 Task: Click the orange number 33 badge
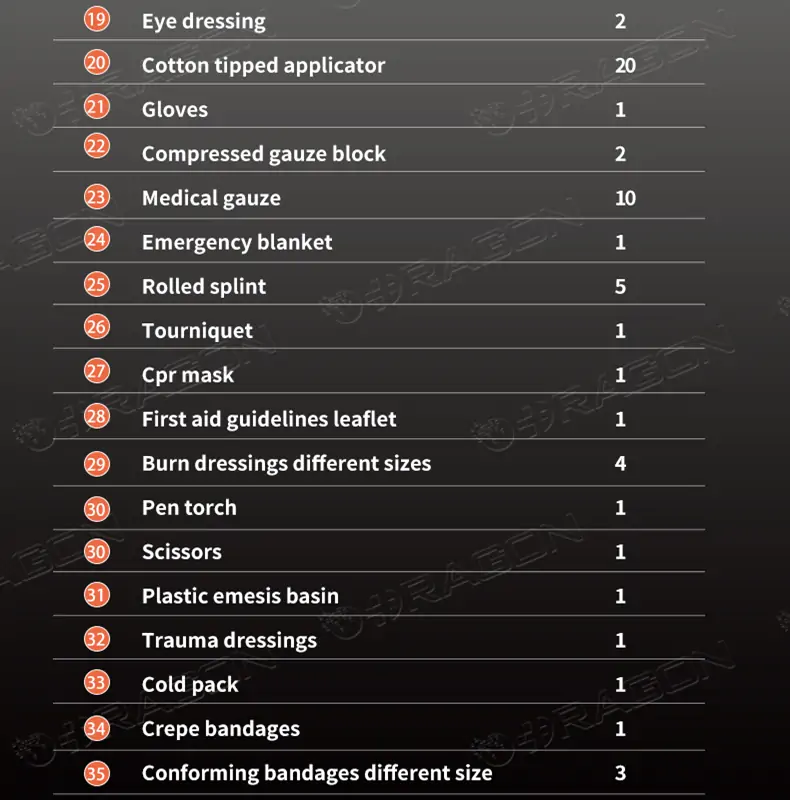pos(96,683)
